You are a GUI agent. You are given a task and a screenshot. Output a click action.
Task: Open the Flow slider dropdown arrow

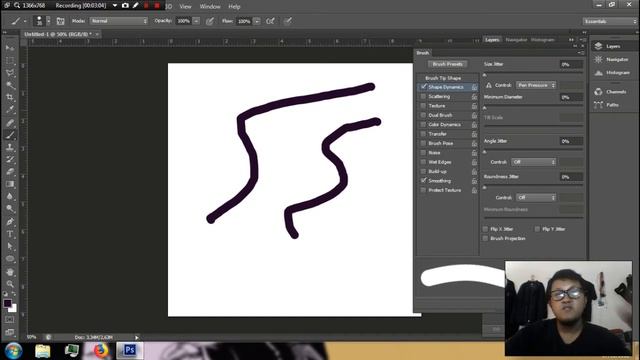(257, 21)
